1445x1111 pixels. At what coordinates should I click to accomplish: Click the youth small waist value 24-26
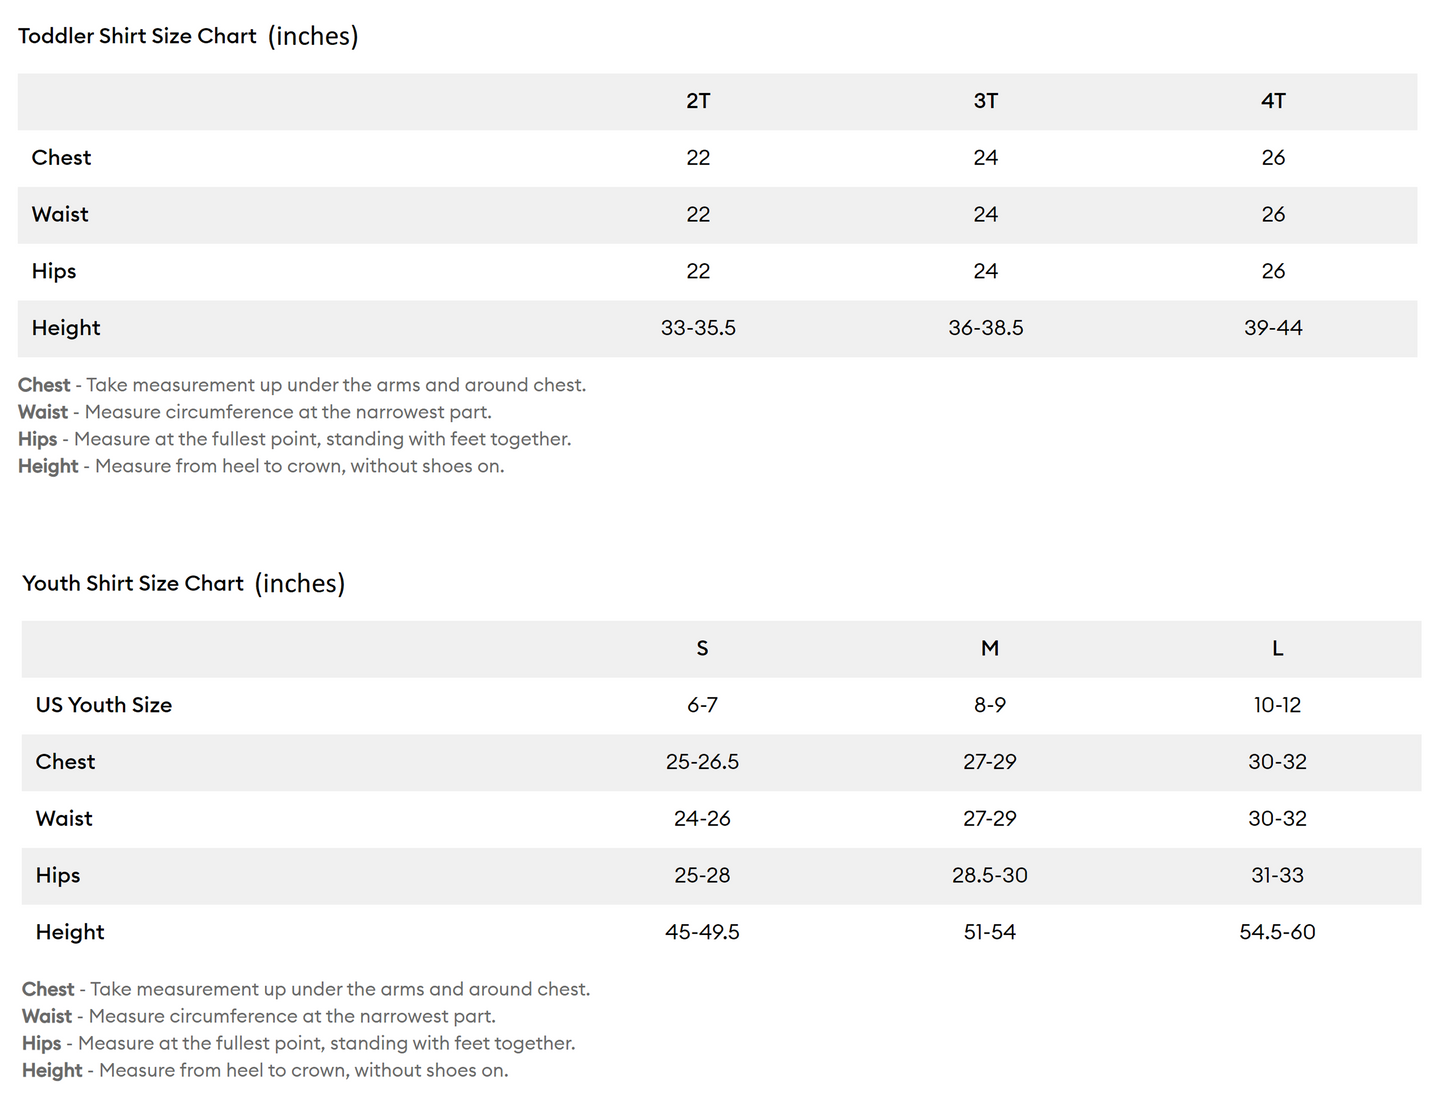click(702, 819)
